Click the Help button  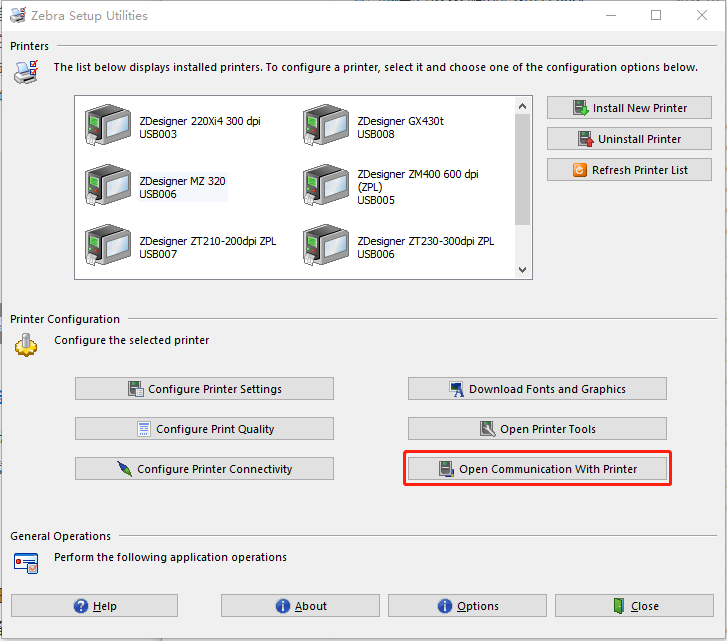coord(94,606)
